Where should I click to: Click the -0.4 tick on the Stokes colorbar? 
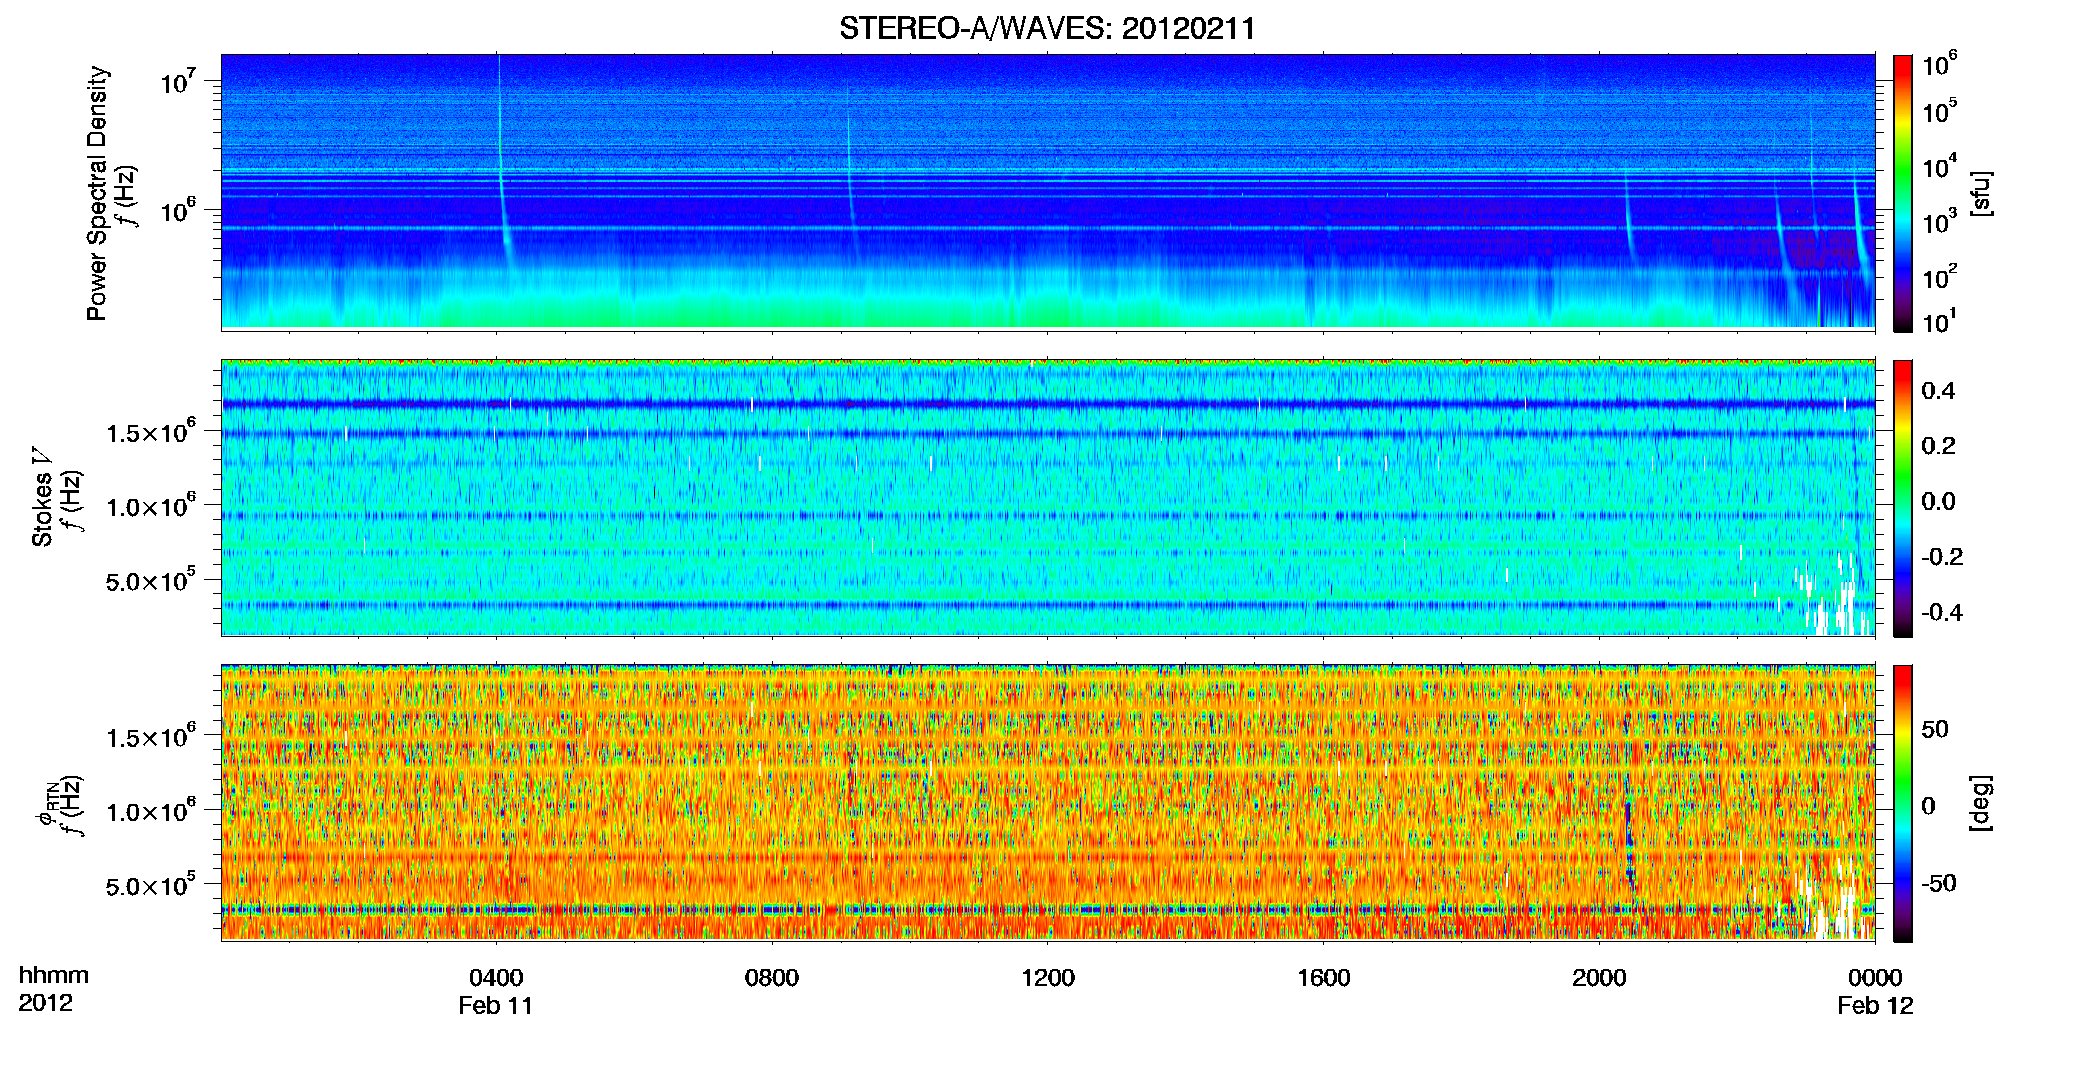(x=1942, y=613)
